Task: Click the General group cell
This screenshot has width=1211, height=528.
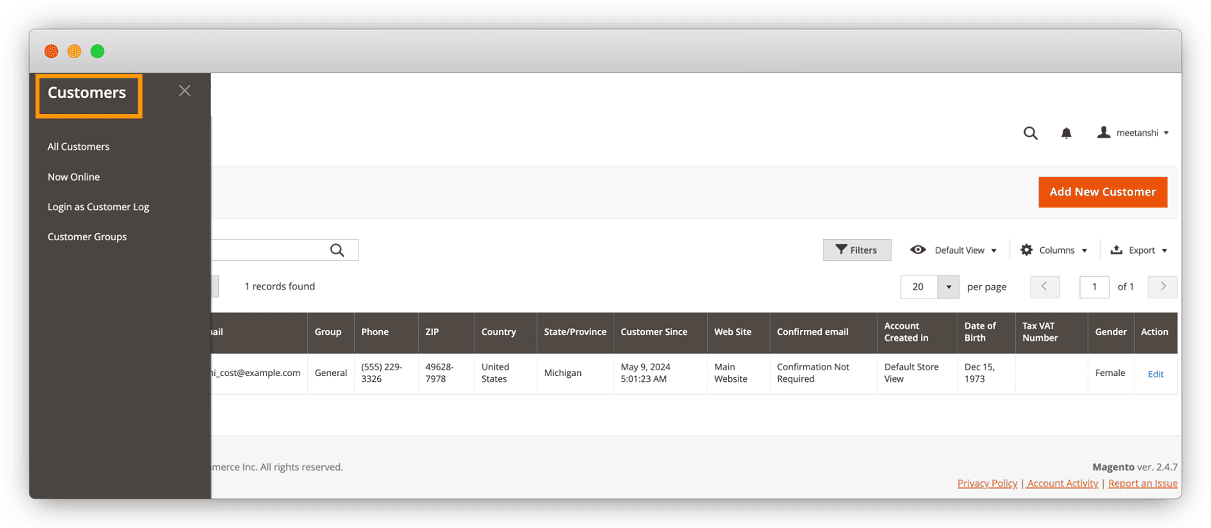Action: (331, 373)
